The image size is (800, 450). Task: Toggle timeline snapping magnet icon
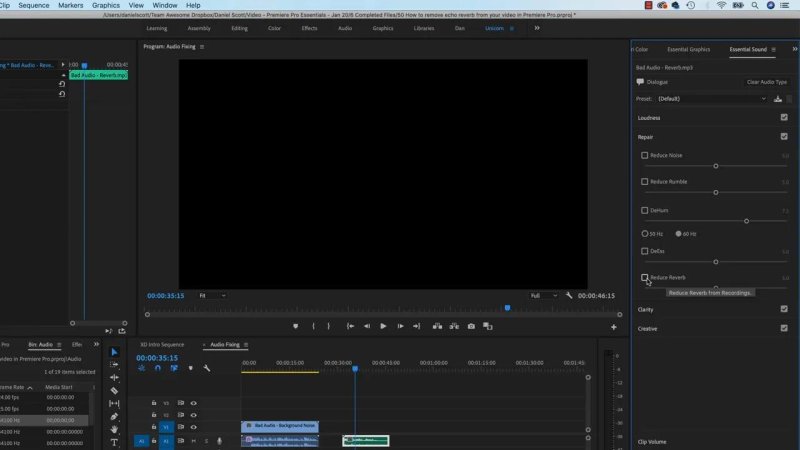158,368
